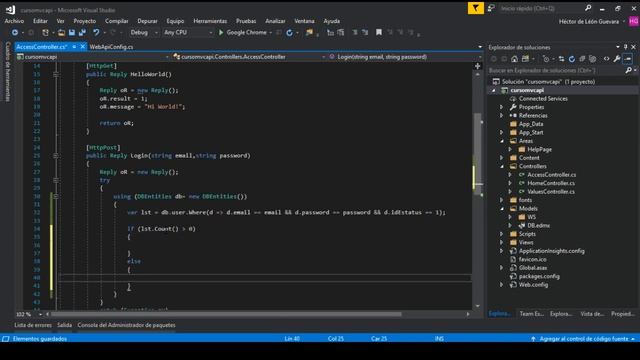Click the browser Refresh toolbar icon
This screenshot has width=640, height=360.
click(289, 33)
